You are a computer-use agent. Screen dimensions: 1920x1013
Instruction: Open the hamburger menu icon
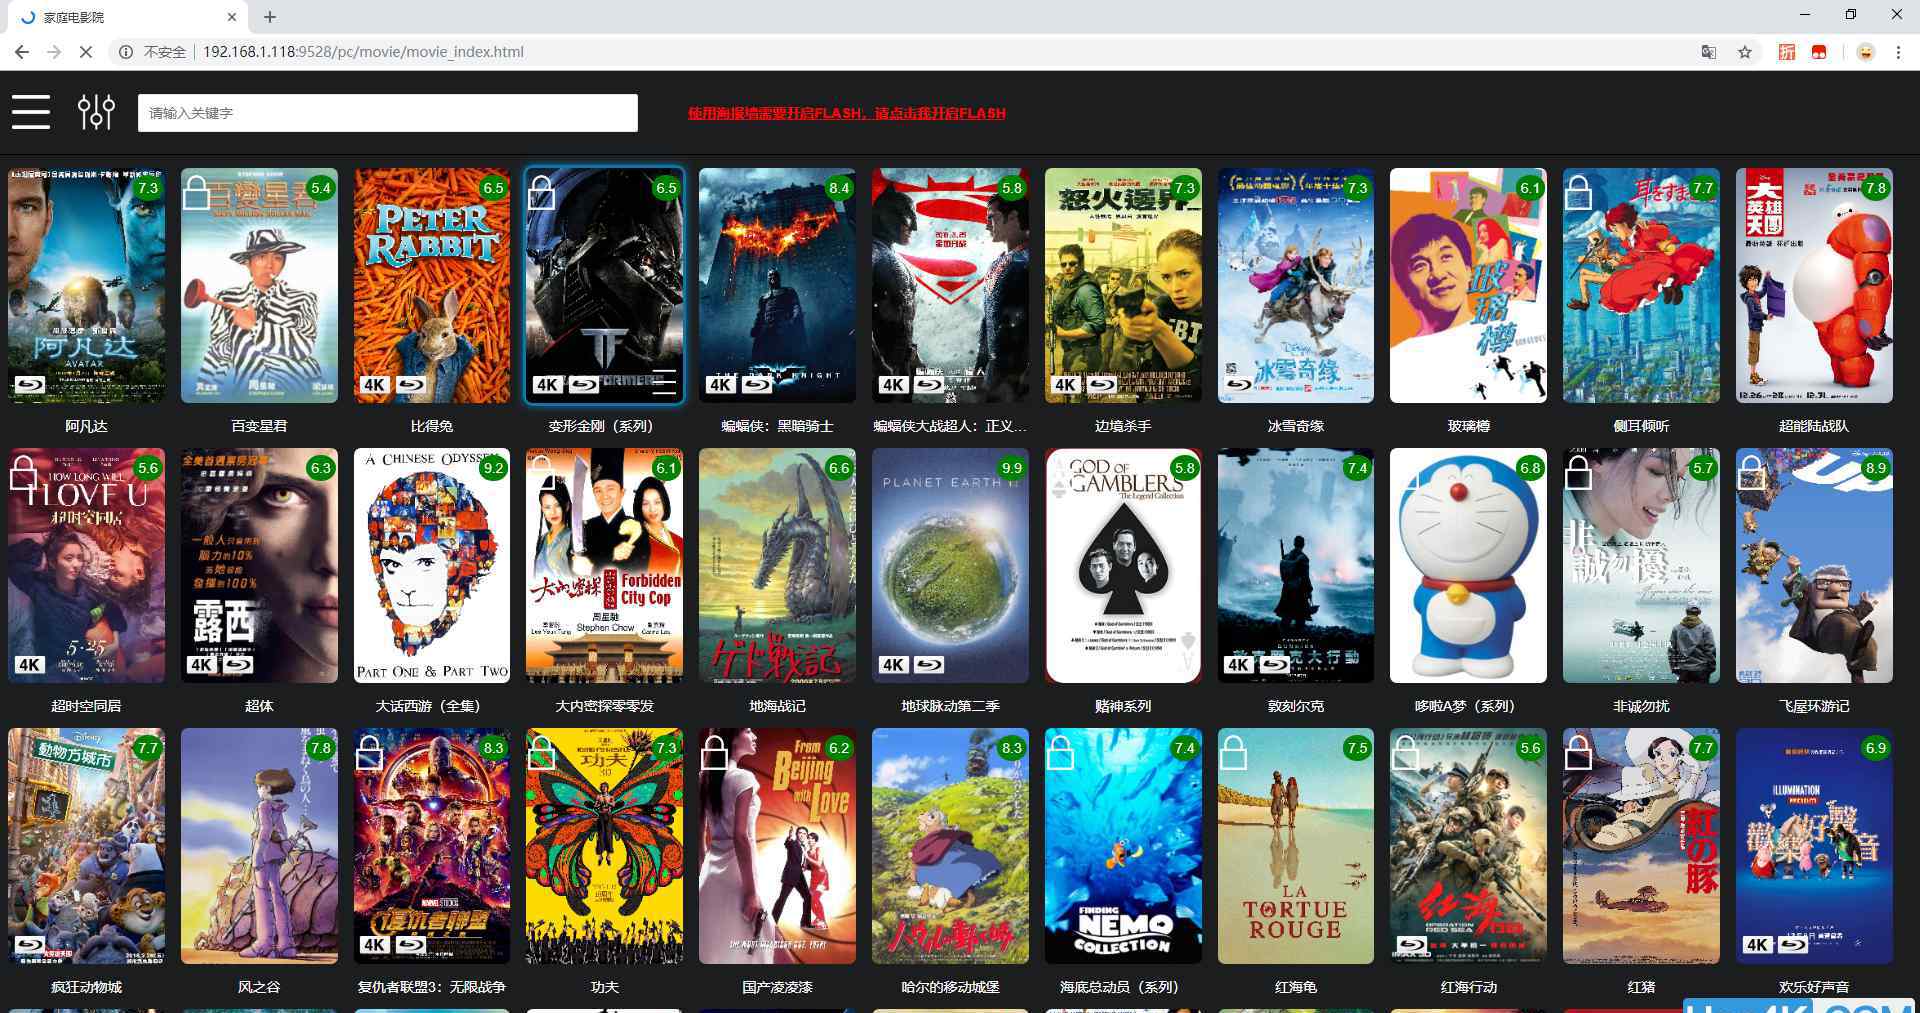coord(31,112)
